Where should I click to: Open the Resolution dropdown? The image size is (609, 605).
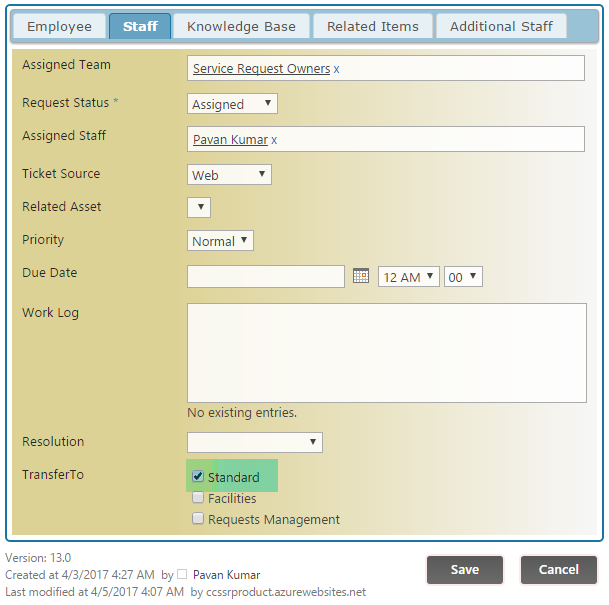click(x=255, y=442)
